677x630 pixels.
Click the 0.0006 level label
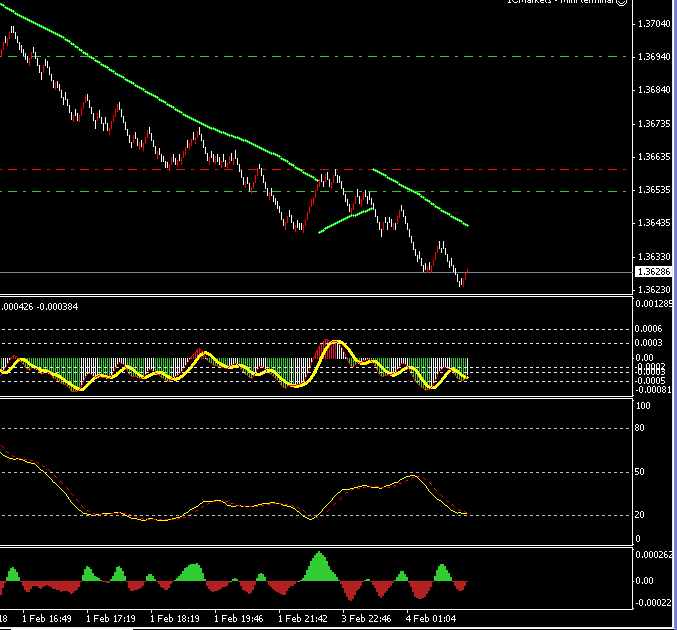(x=648, y=329)
